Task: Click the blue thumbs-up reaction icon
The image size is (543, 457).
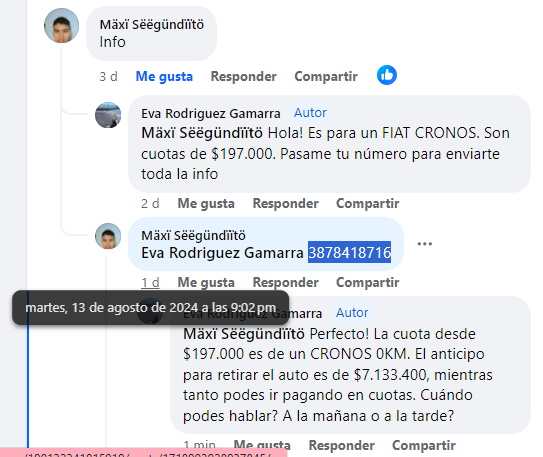Action: tap(387, 75)
